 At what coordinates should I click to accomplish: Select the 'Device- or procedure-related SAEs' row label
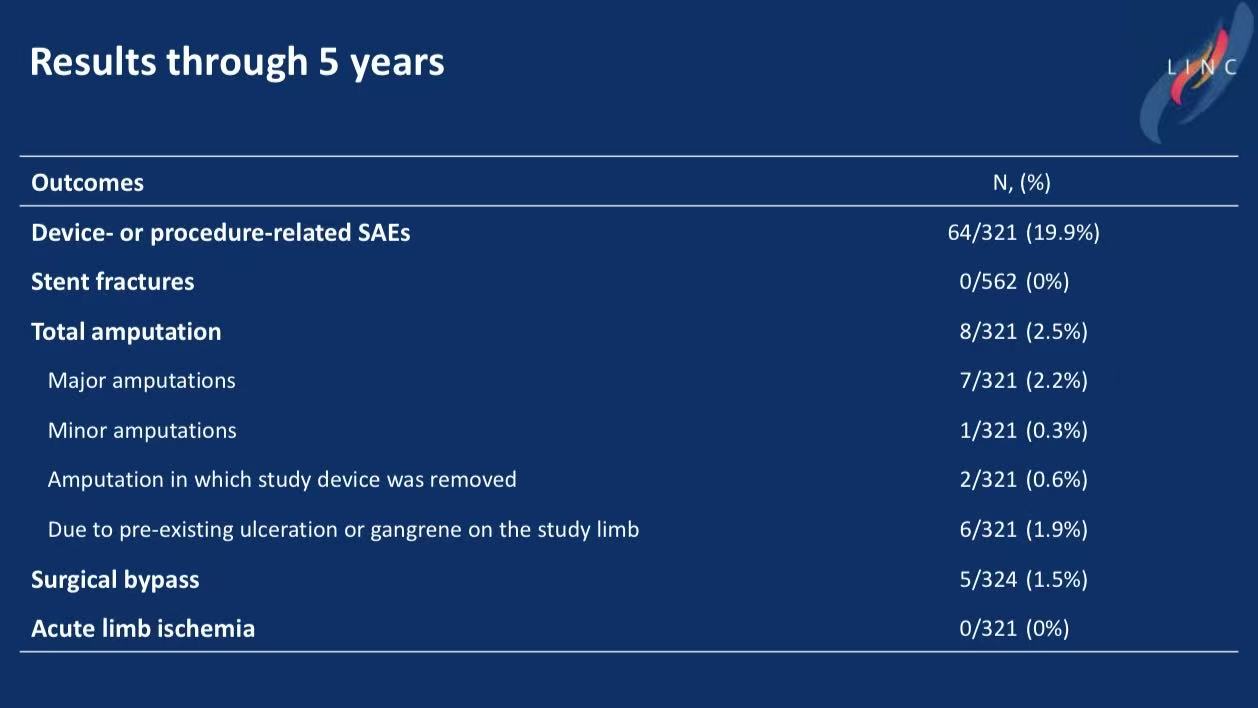coord(220,233)
